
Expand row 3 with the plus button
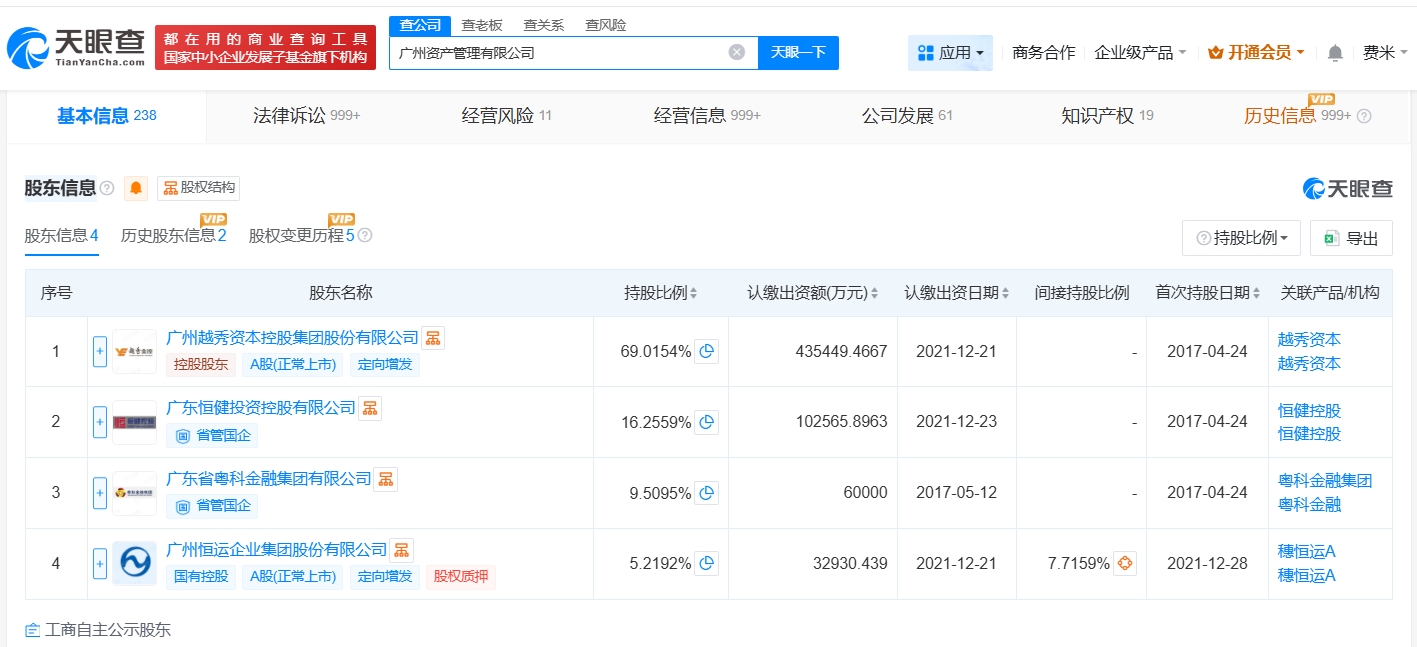click(x=100, y=493)
